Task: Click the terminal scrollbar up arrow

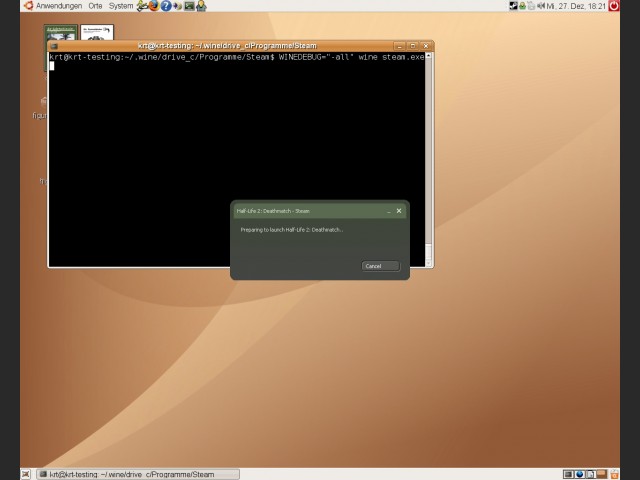Action: (429, 56)
